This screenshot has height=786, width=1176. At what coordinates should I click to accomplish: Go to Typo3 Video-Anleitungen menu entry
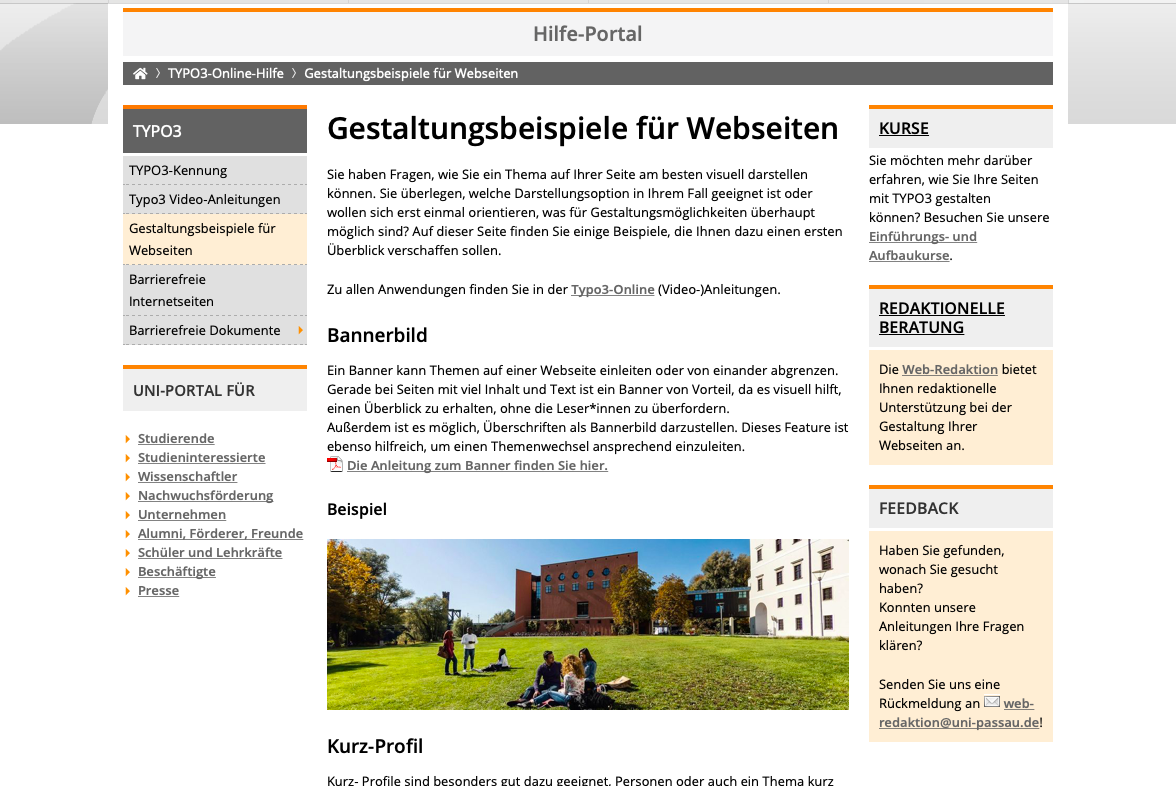tap(214, 200)
